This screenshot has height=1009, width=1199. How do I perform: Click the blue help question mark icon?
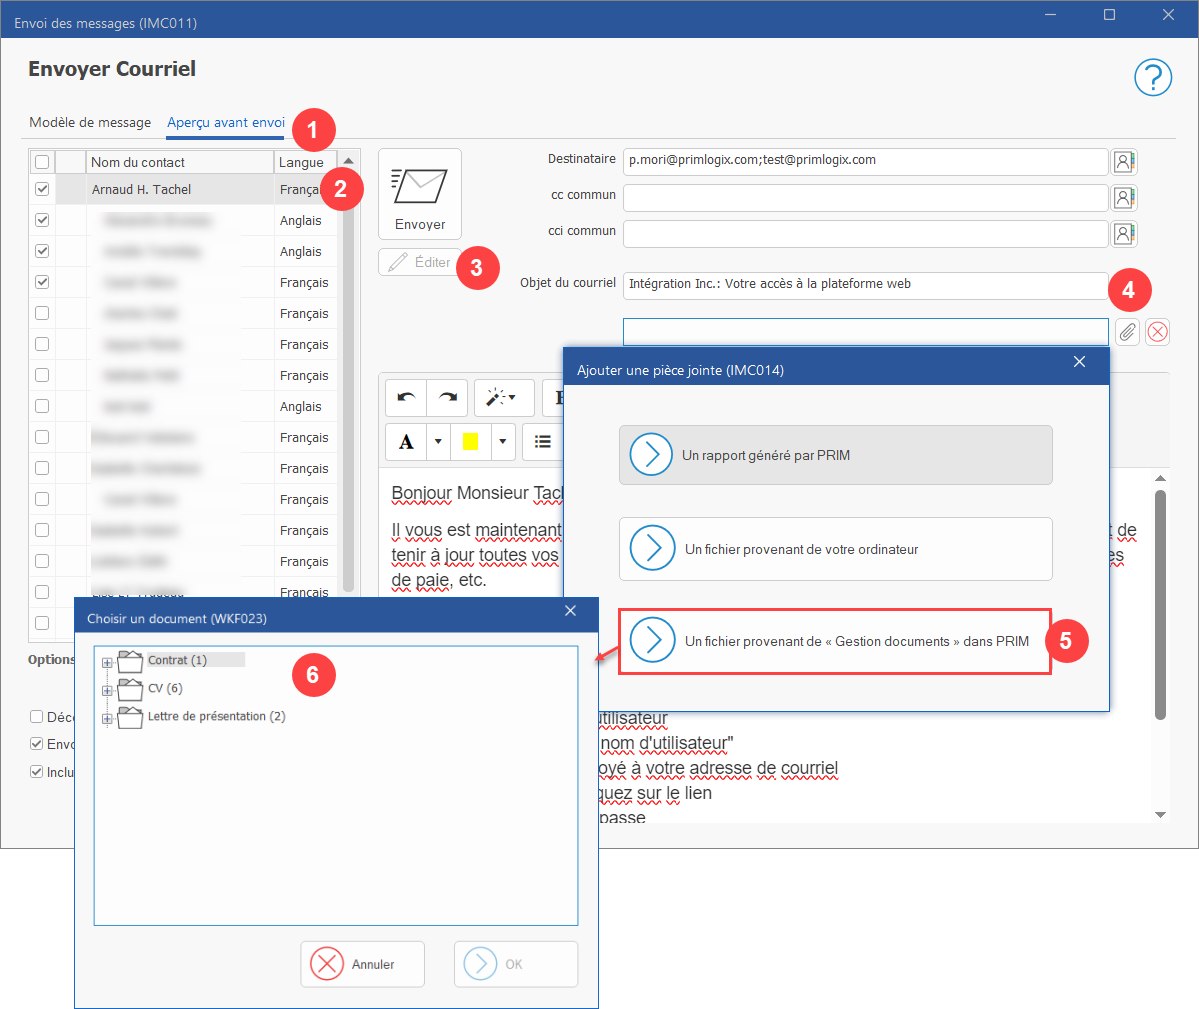[x=1152, y=78]
